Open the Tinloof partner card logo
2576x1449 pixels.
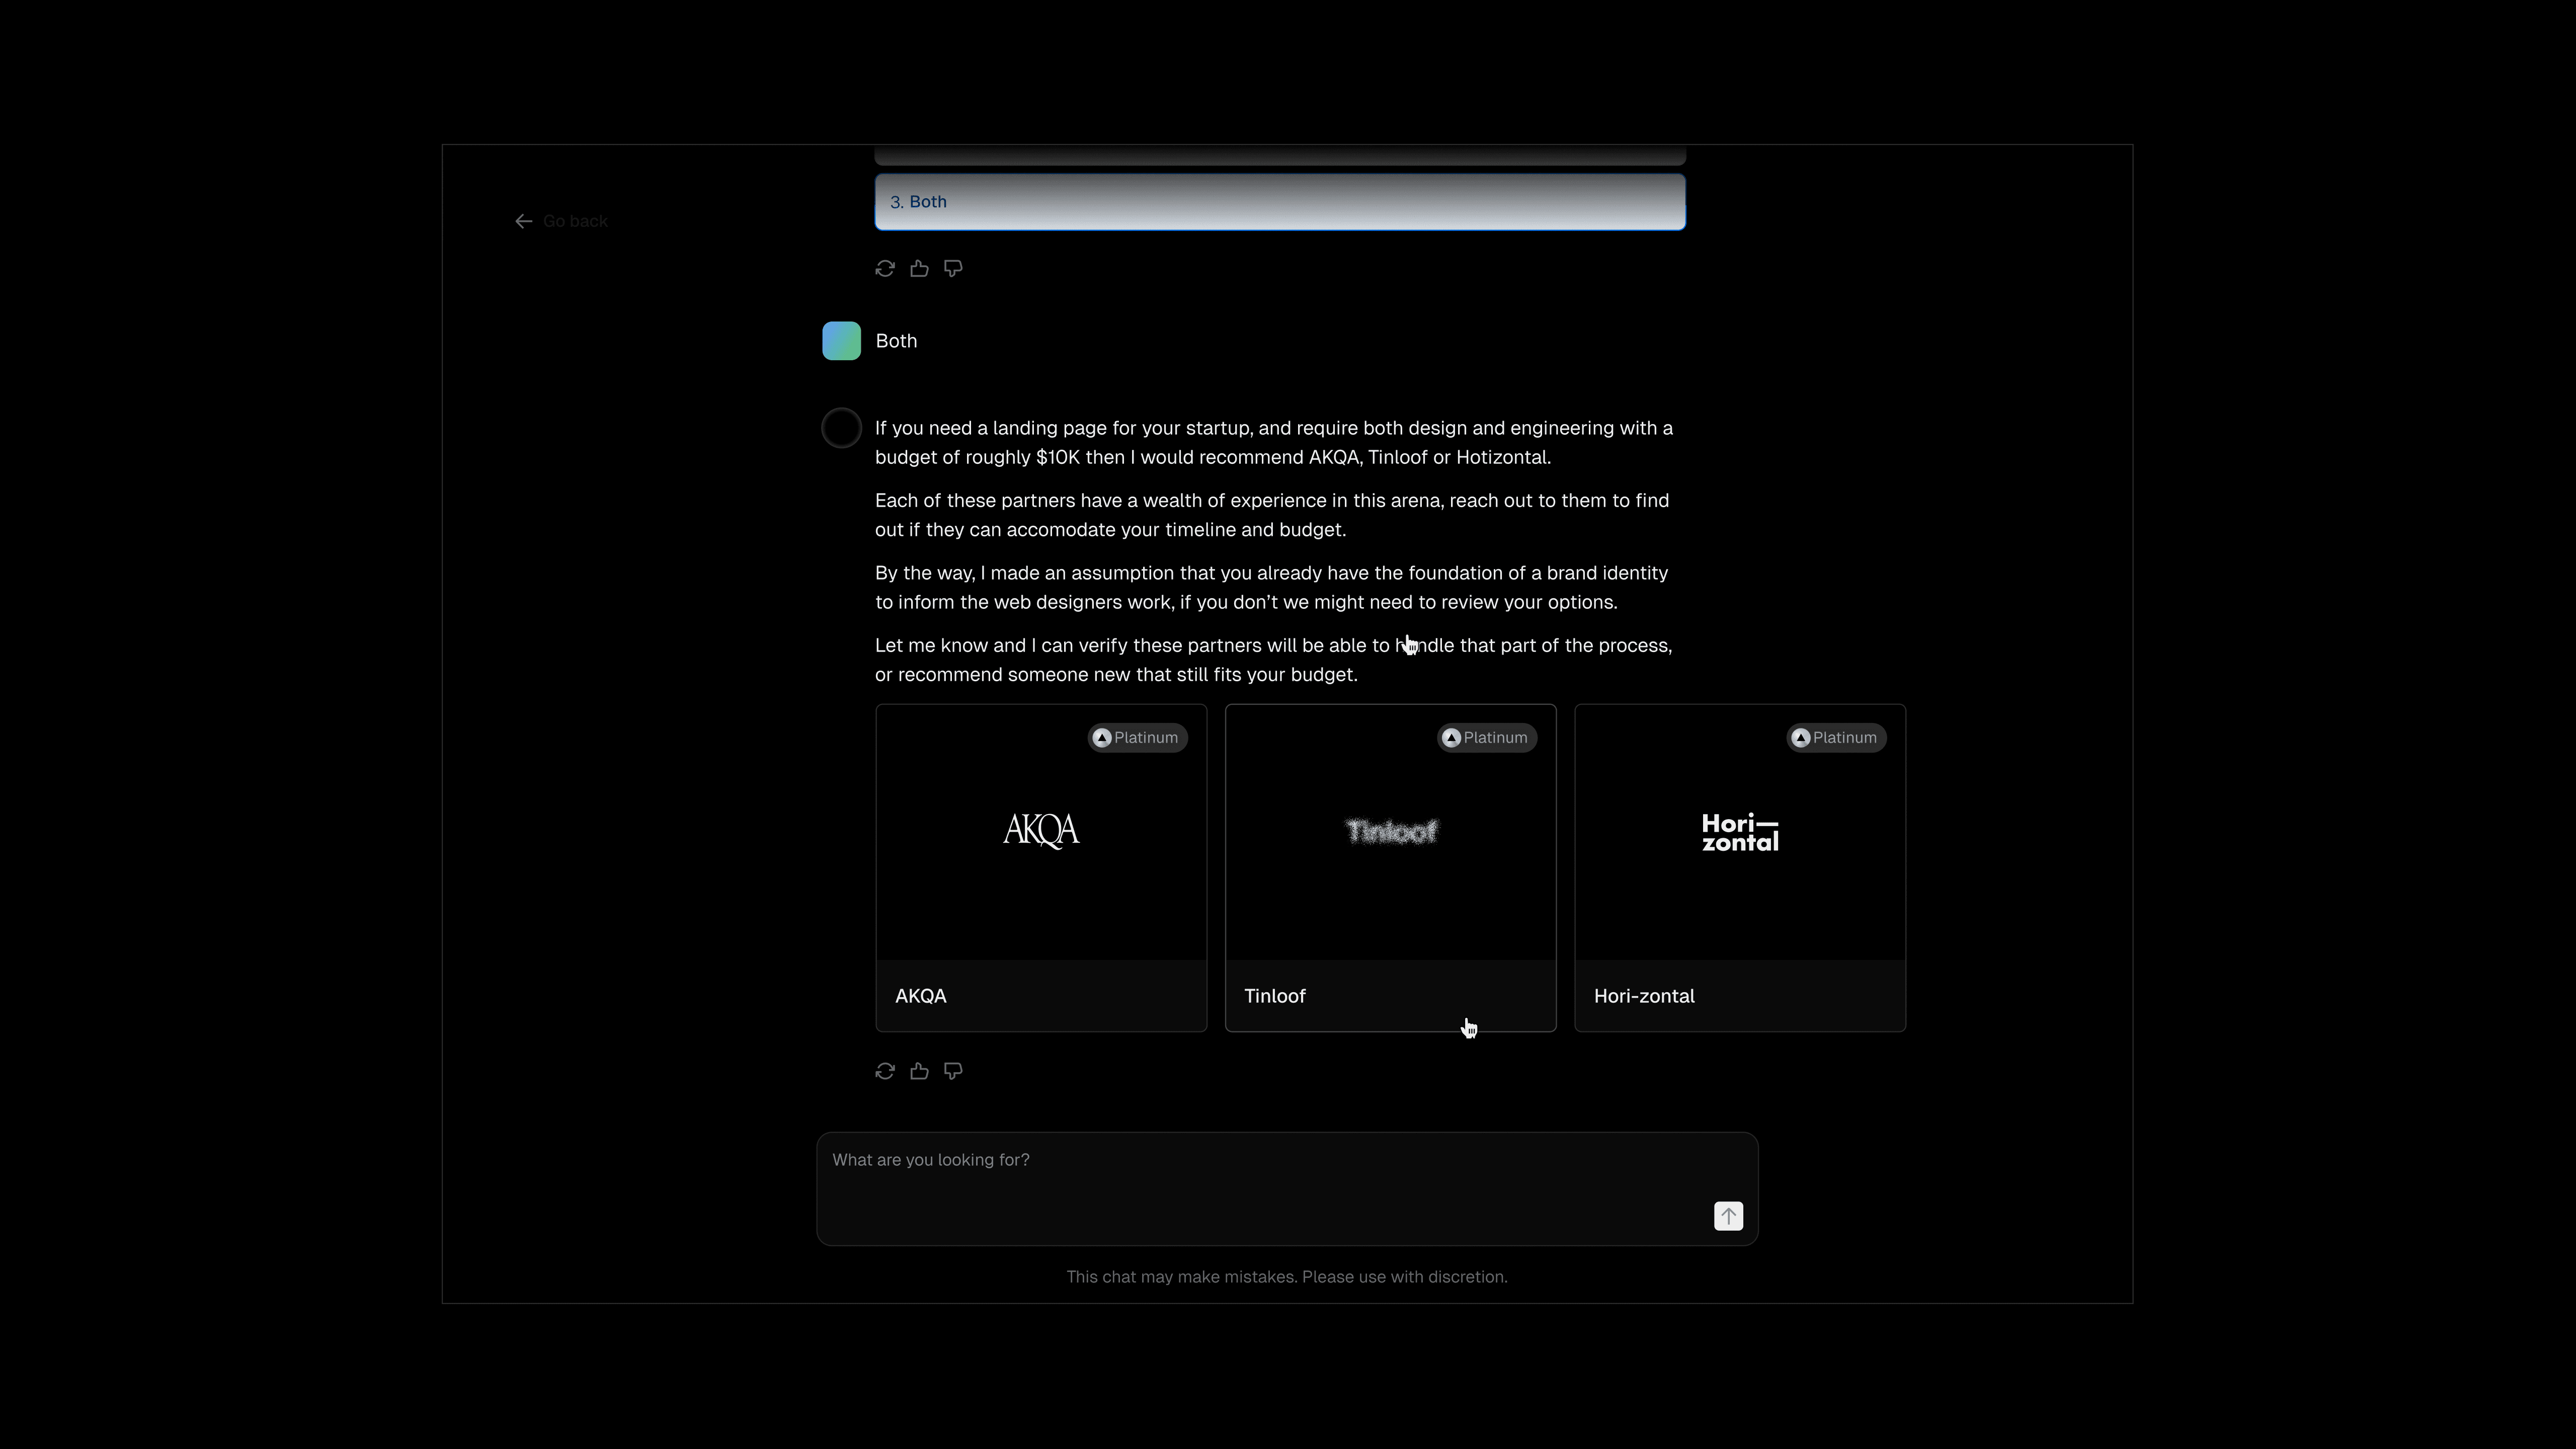(1390, 831)
